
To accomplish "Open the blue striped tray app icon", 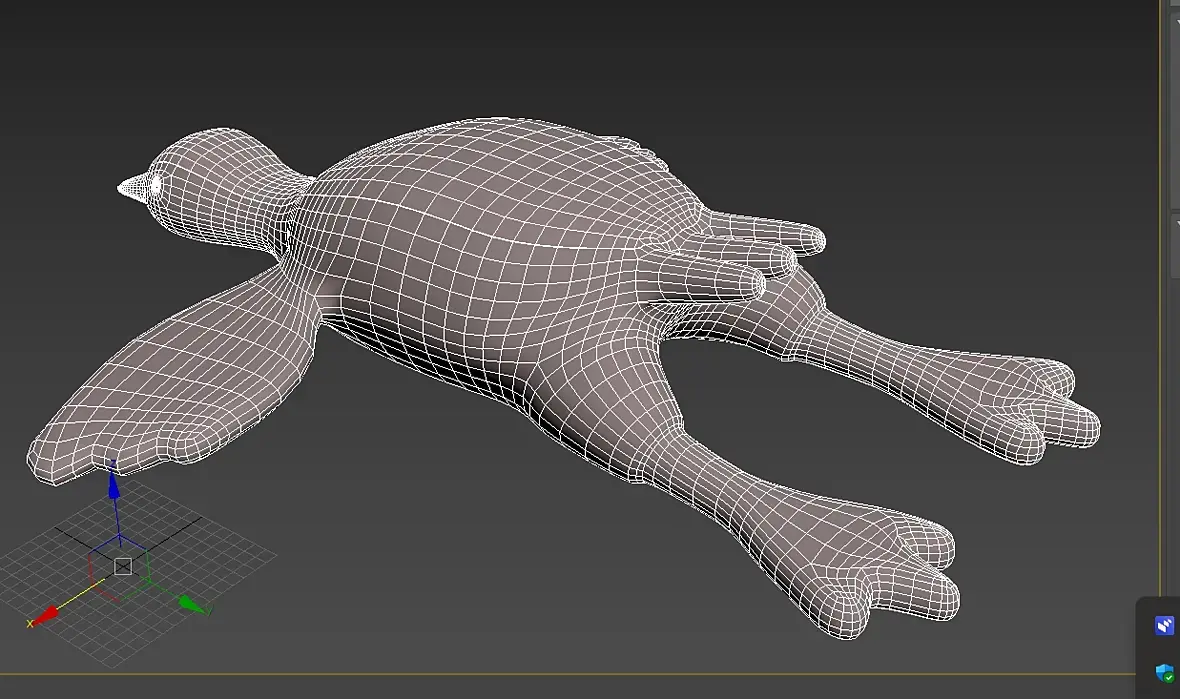I will (1163, 625).
